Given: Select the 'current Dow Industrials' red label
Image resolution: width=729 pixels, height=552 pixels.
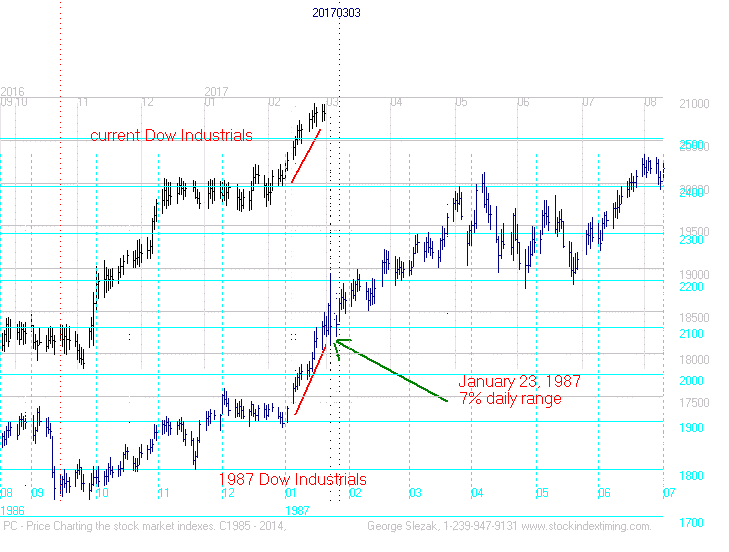Looking at the screenshot, I should click(x=171, y=135).
